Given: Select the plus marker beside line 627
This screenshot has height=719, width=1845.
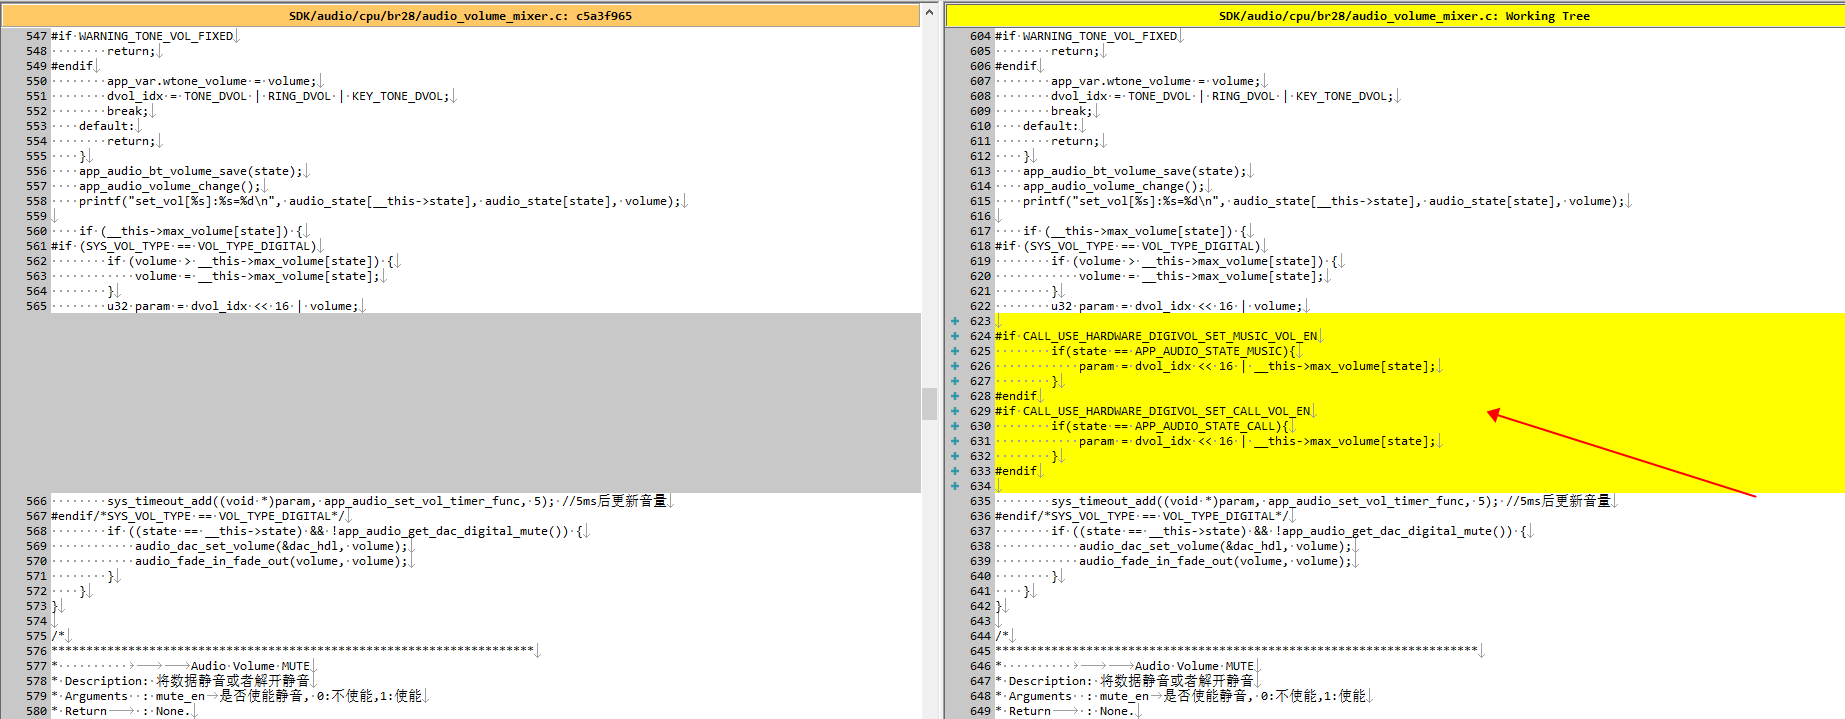Looking at the screenshot, I should tap(955, 381).
